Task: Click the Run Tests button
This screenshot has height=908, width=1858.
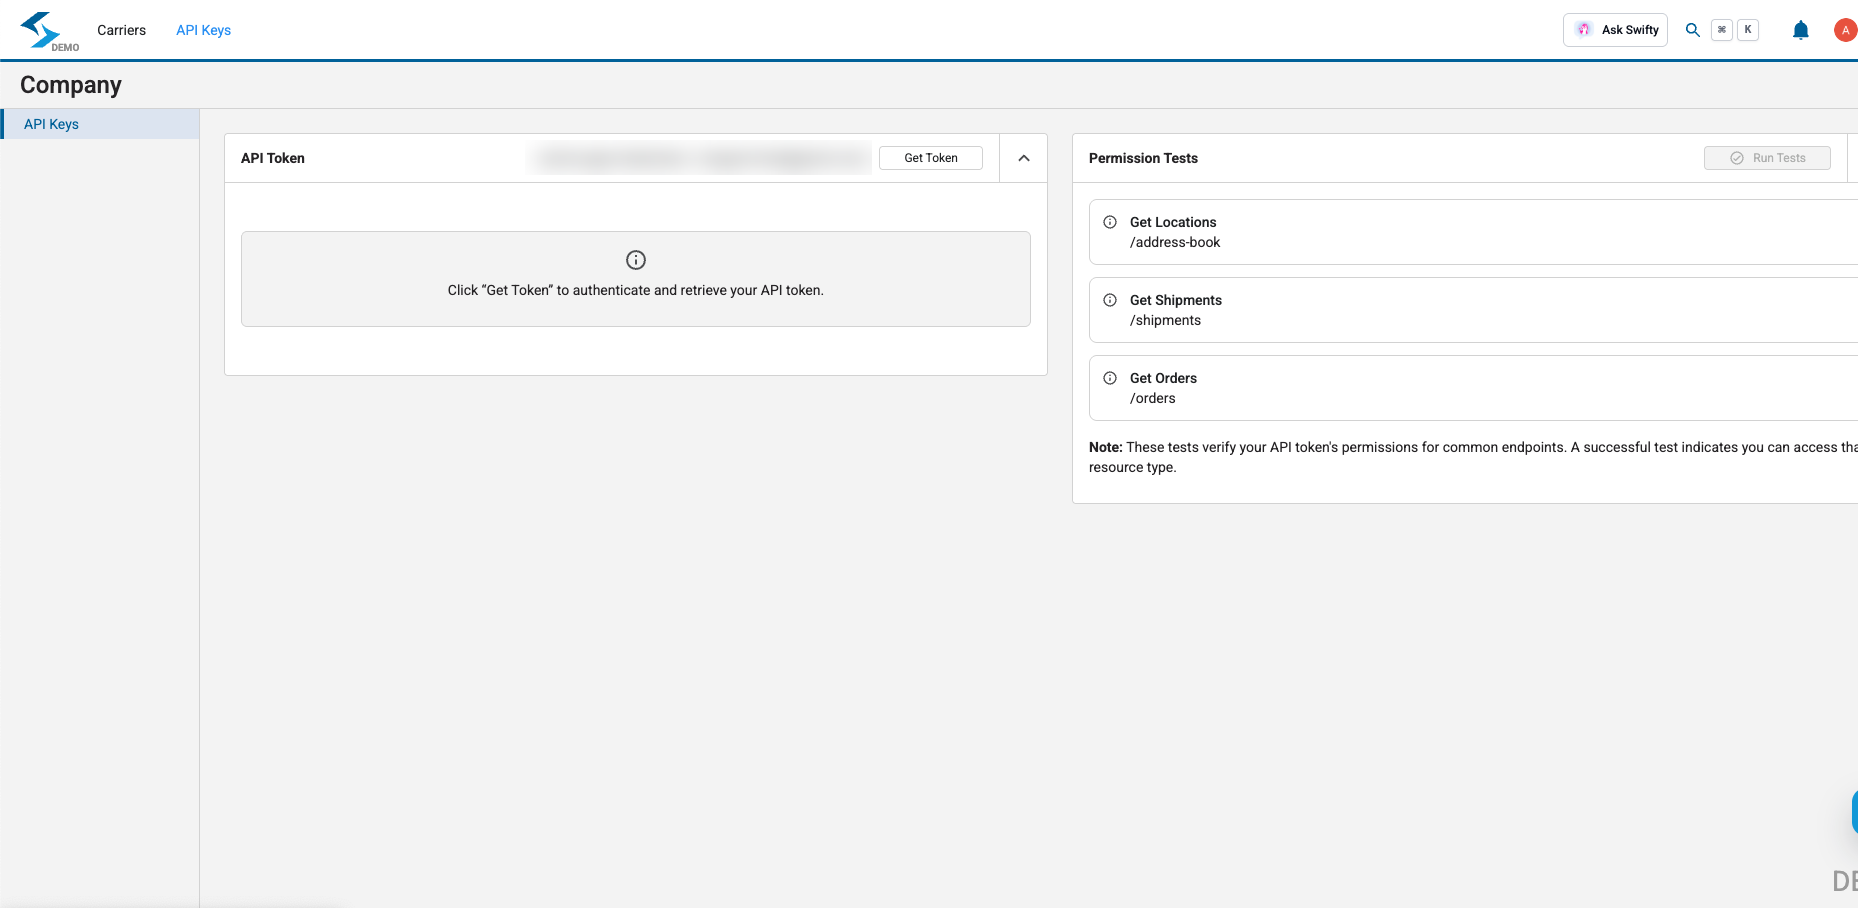Action: [x=1767, y=158]
